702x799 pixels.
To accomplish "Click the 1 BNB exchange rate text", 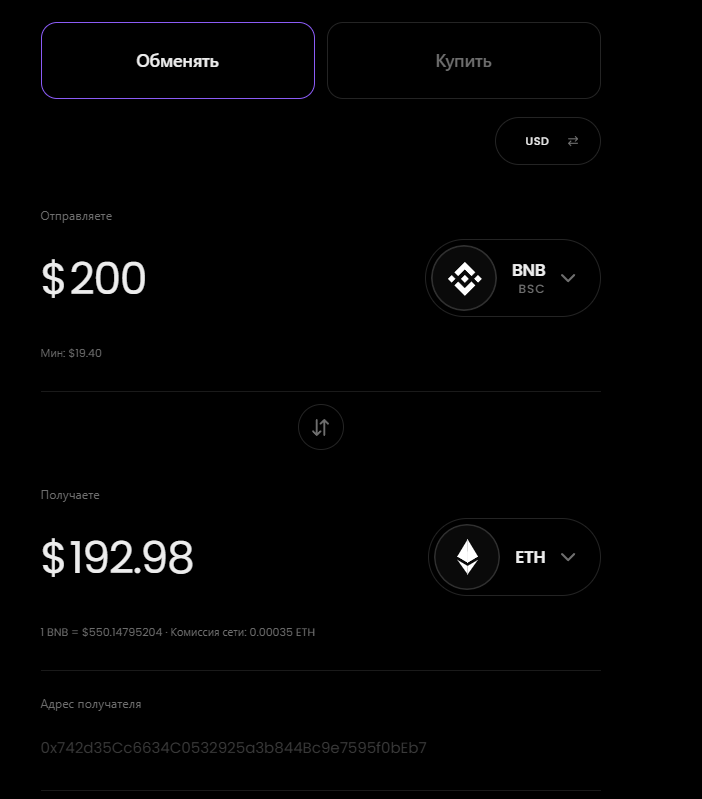I will coord(101,632).
